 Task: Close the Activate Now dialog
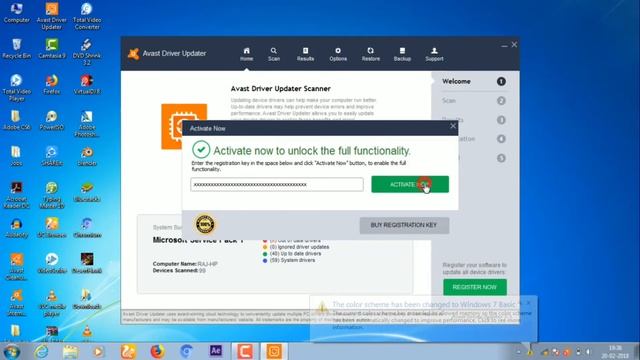(453, 126)
